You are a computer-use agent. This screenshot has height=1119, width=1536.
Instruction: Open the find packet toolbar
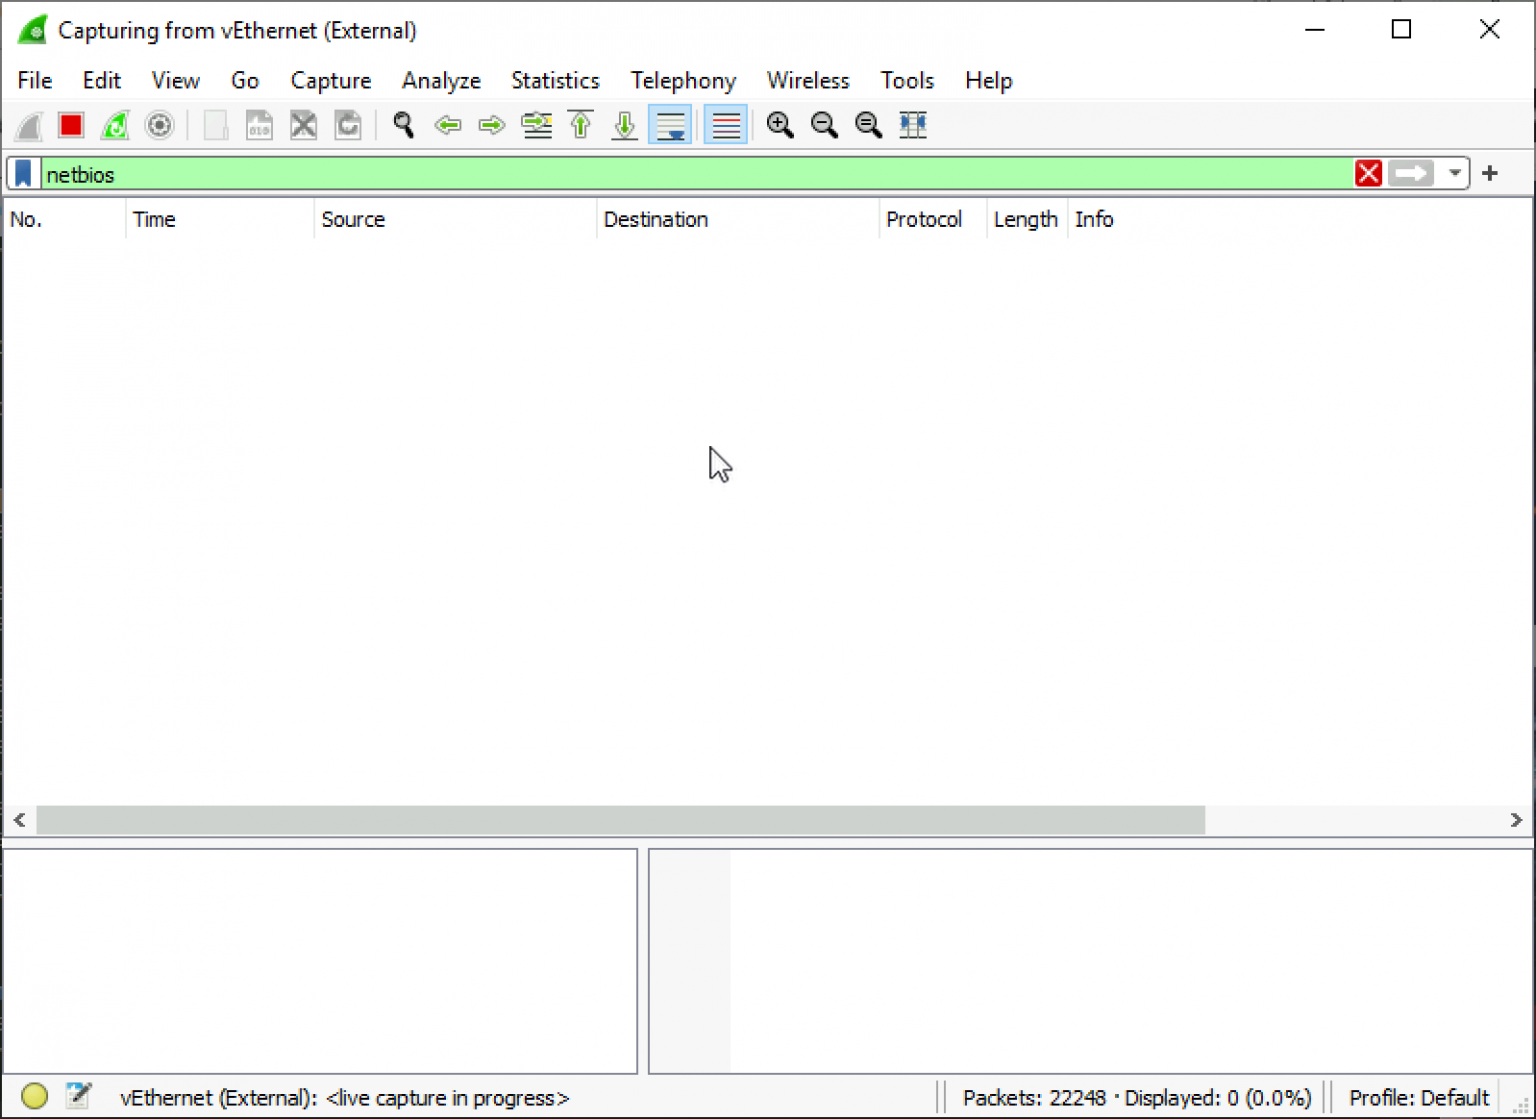click(403, 125)
